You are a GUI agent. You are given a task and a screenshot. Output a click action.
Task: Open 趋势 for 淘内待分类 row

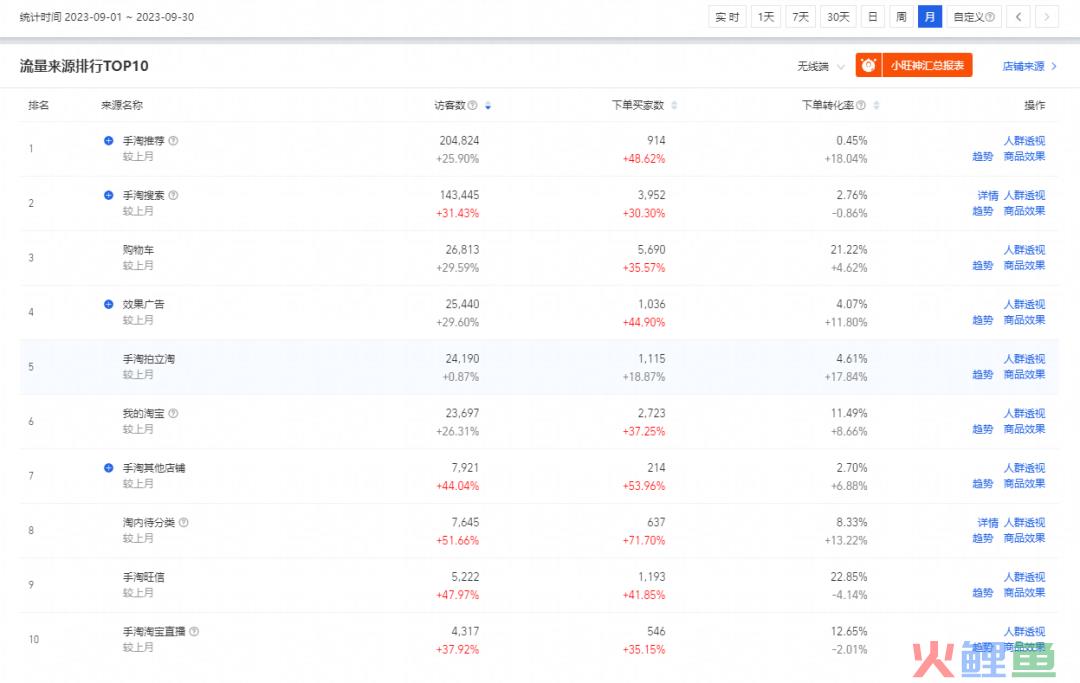[983, 538]
